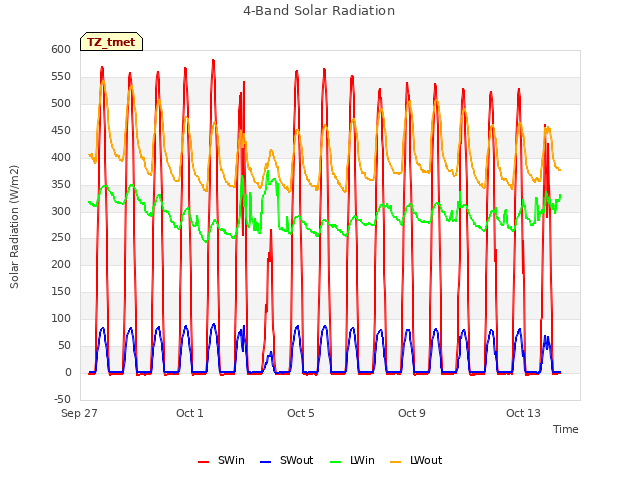Click the 200 y-axis tick label
Viewport: 640px width, 480px height.
pyautogui.click(x=61, y=264)
